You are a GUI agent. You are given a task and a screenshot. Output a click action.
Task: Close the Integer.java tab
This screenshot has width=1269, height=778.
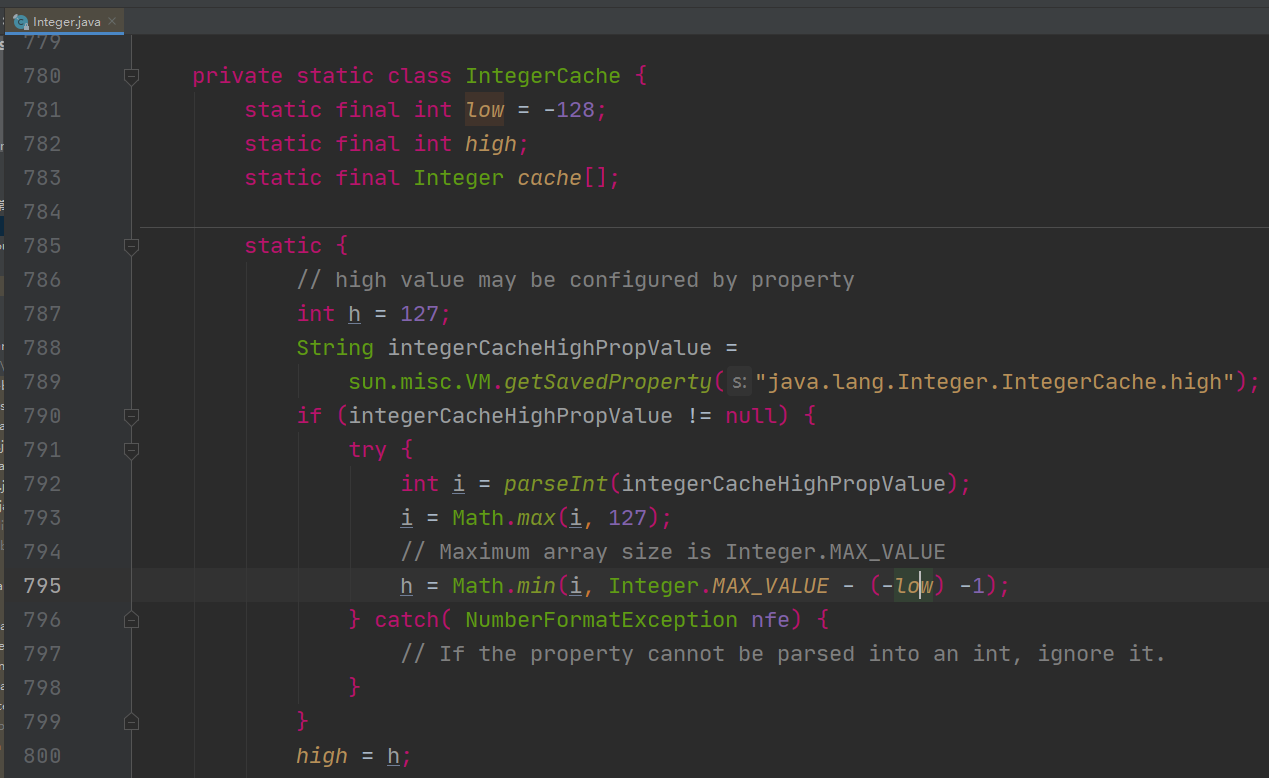[x=113, y=21]
